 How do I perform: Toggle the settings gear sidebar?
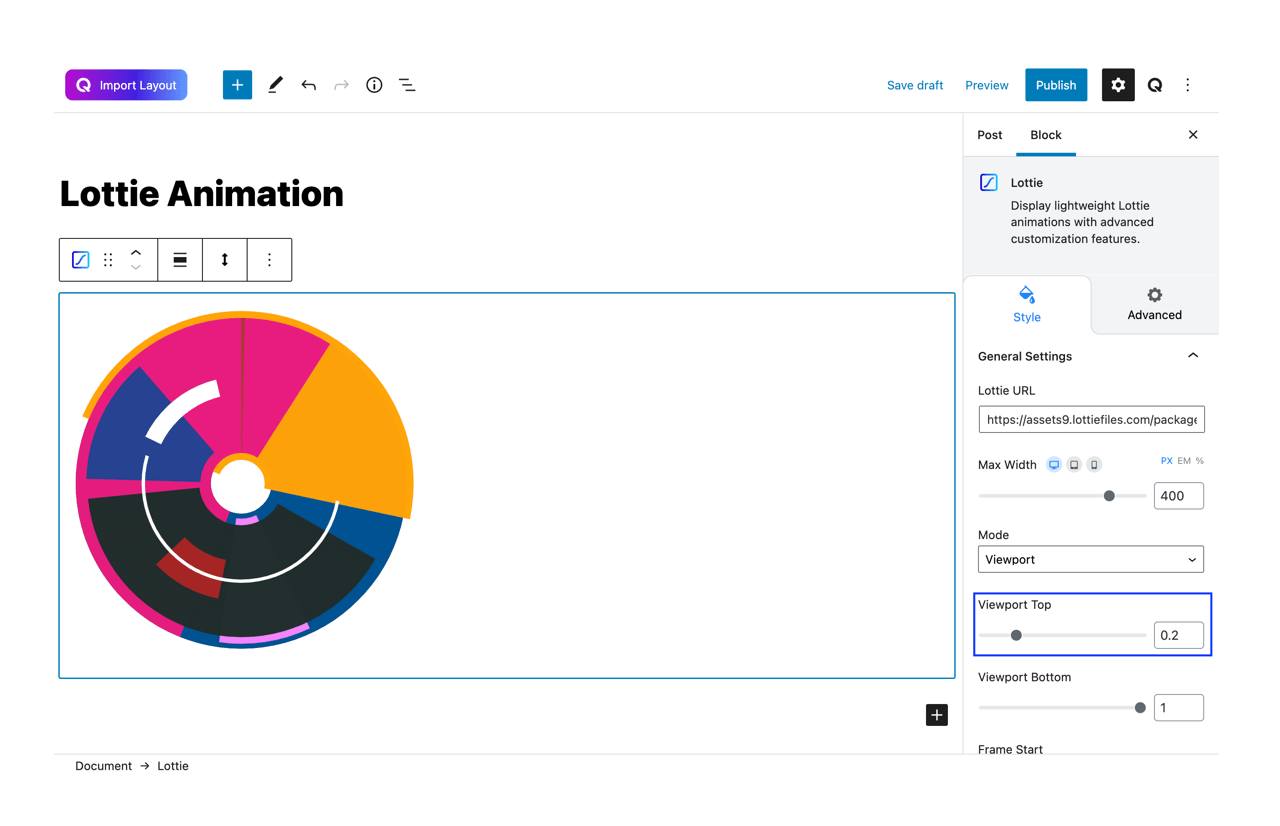[x=1118, y=85]
